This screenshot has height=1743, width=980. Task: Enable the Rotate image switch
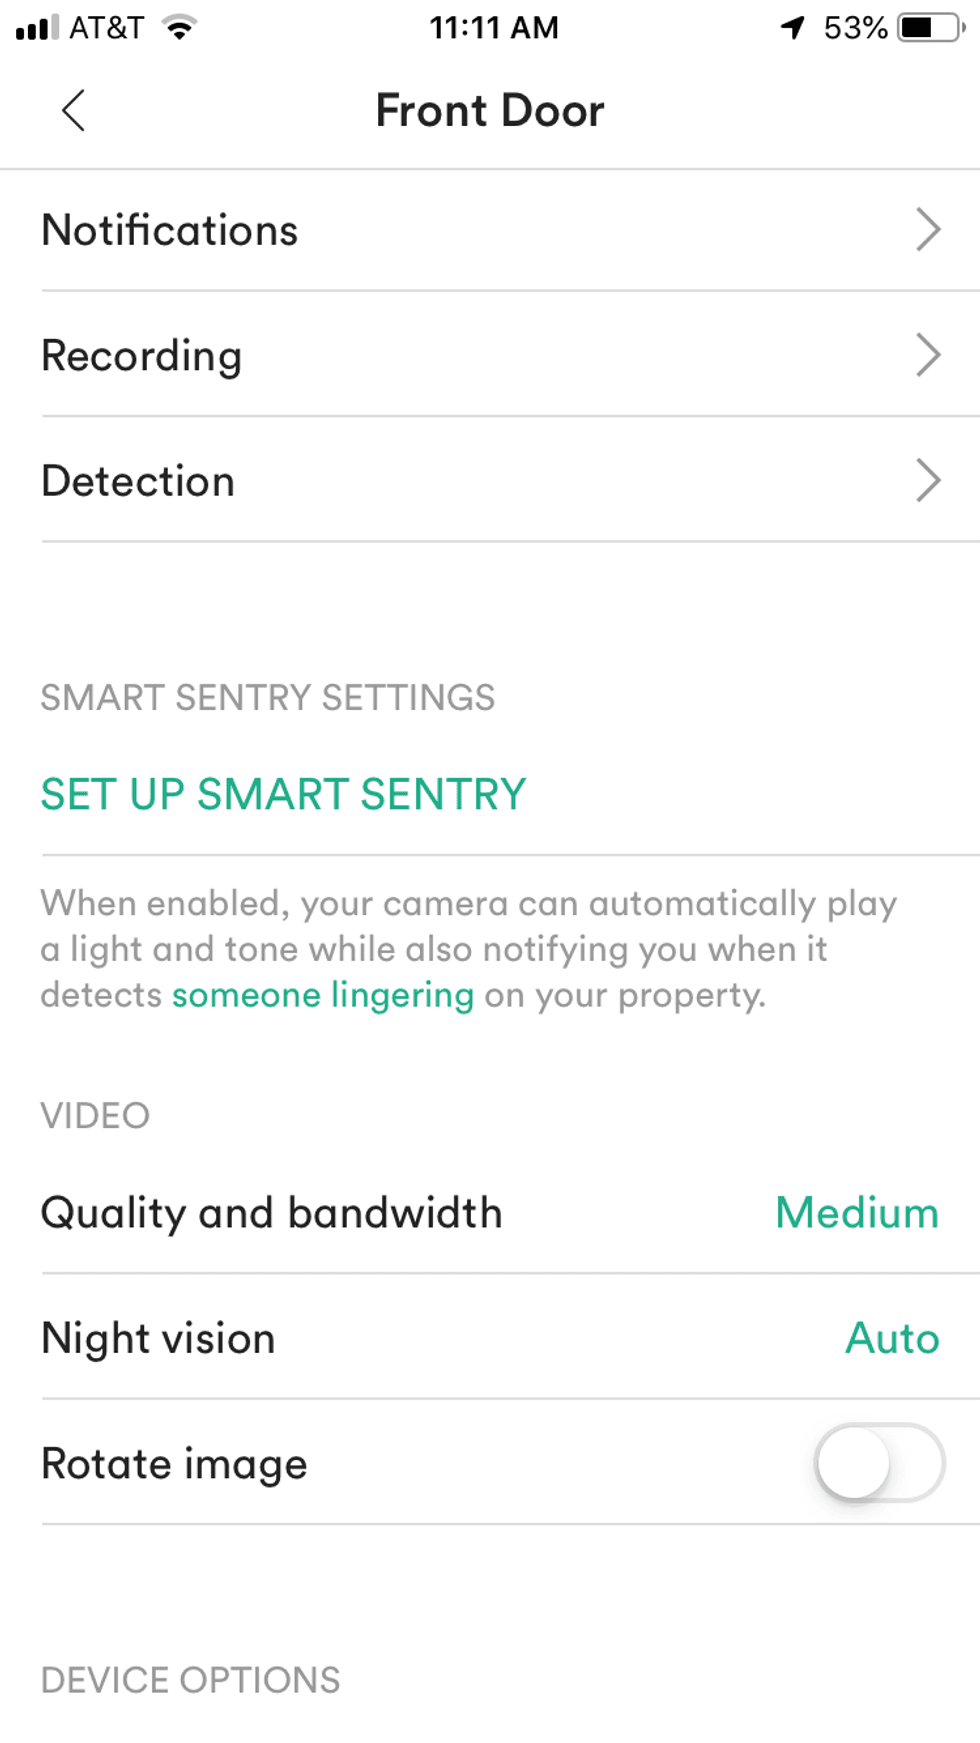[x=876, y=1462]
